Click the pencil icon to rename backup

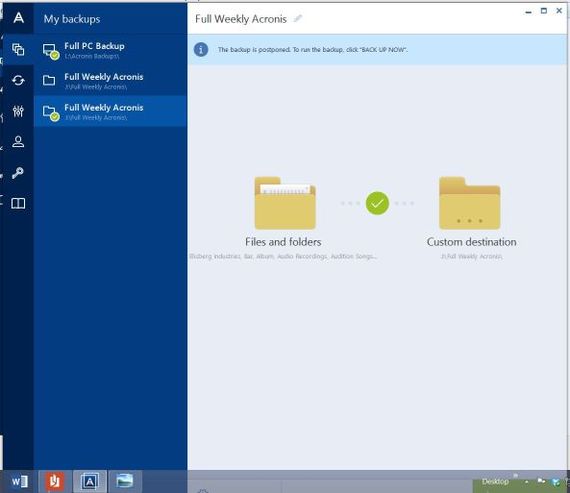pos(298,18)
